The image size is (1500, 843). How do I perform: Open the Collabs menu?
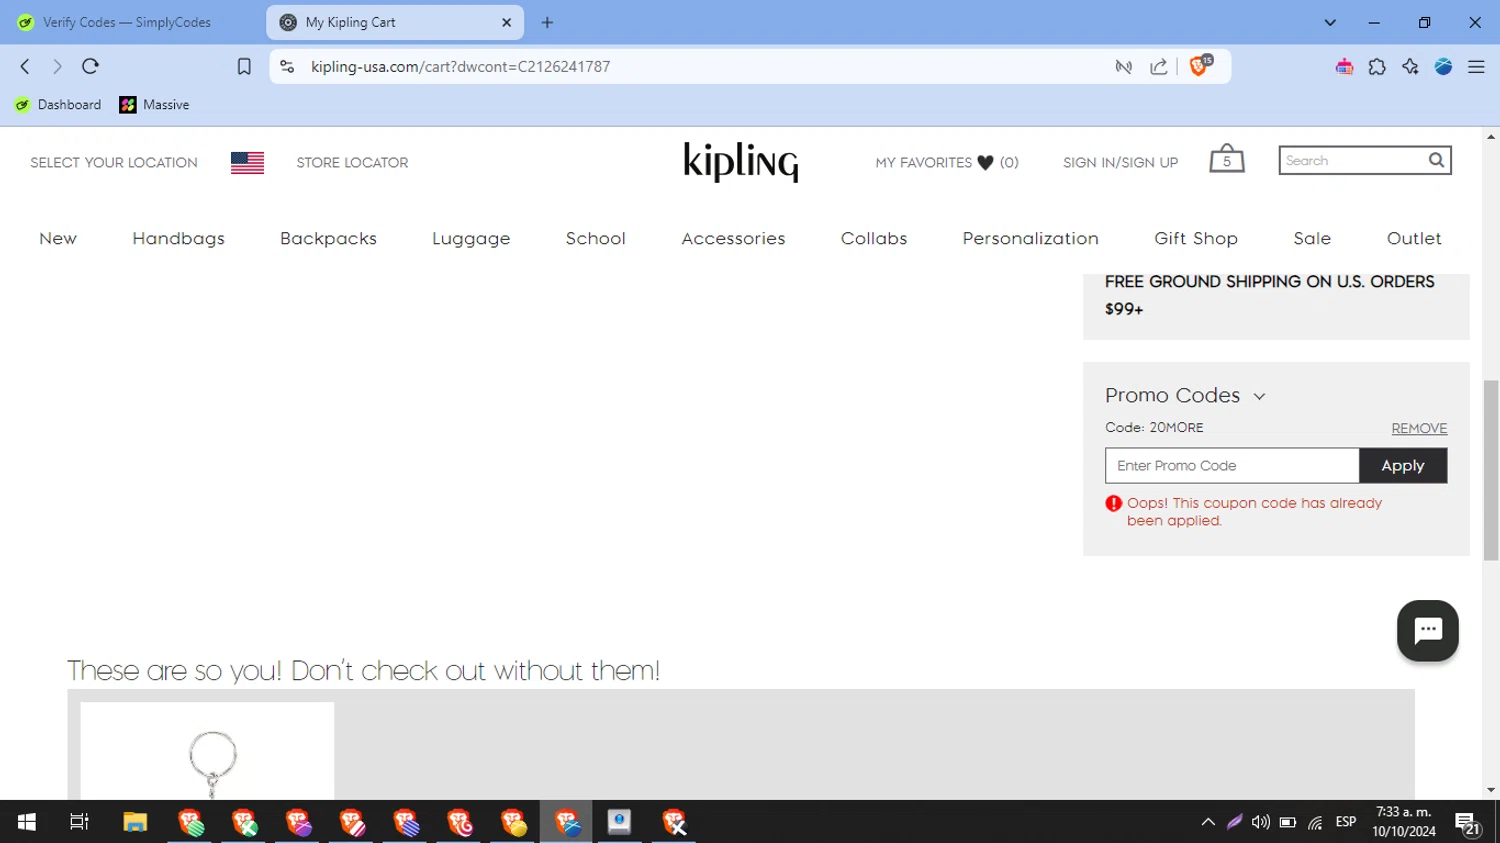[874, 238]
